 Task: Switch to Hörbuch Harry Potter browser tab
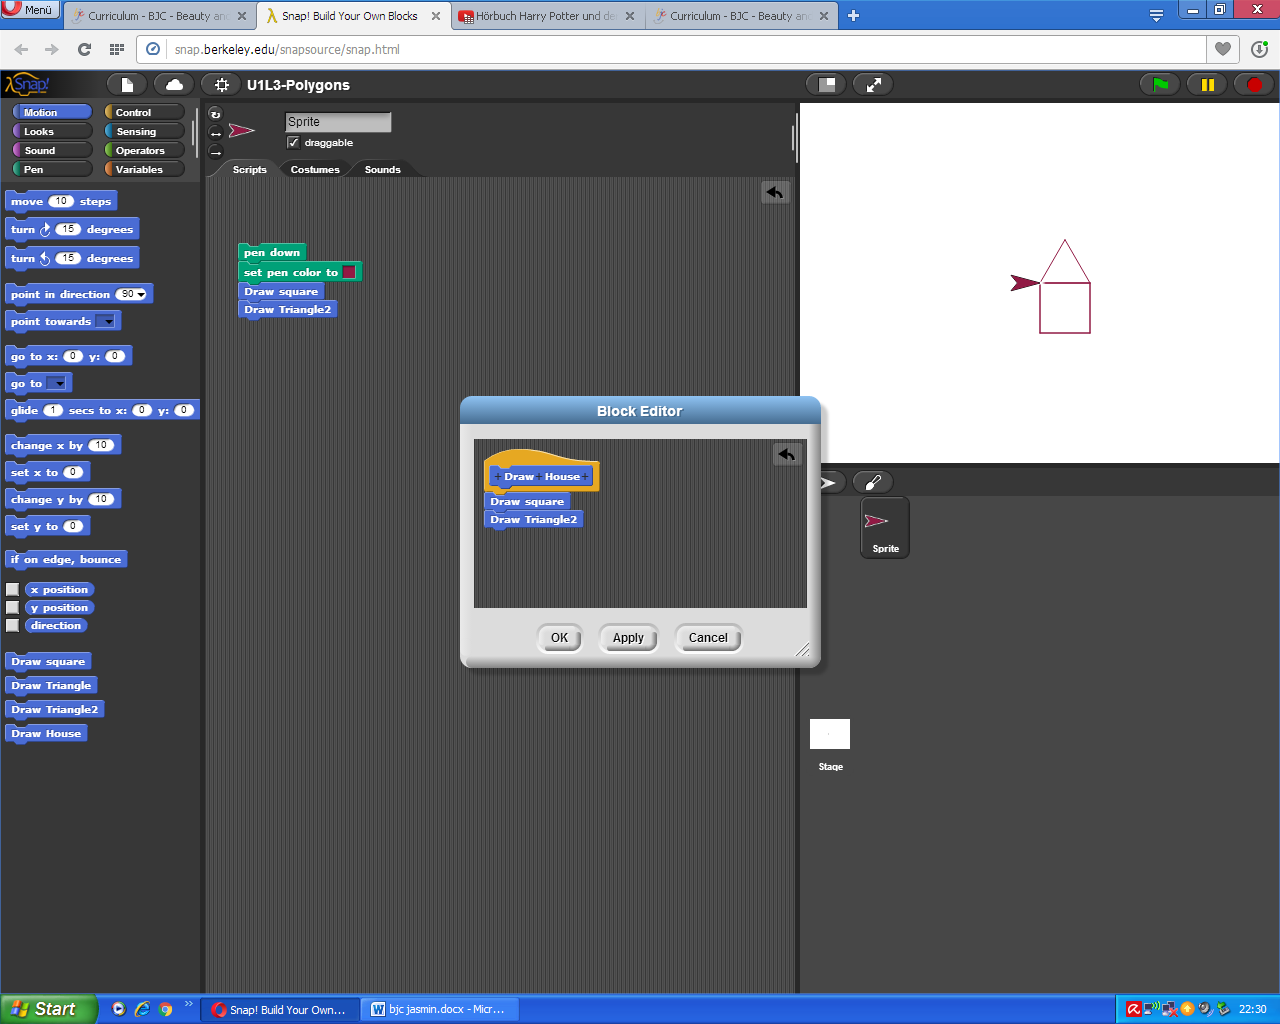click(546, 16)
